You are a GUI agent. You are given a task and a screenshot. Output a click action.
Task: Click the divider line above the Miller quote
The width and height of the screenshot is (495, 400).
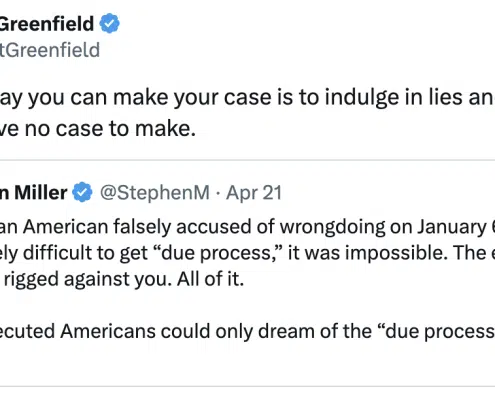[x=247, y=160]
